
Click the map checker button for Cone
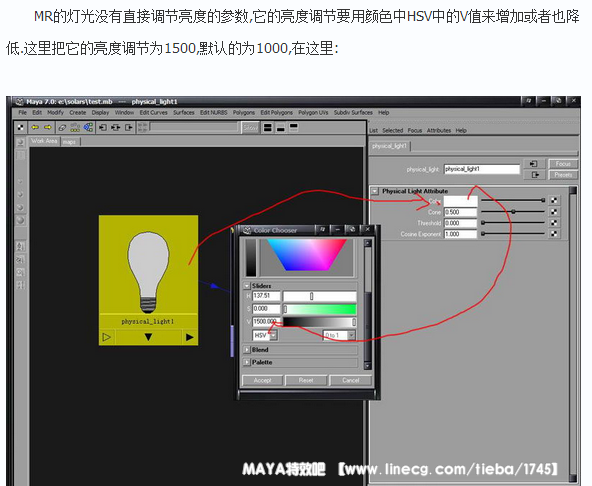coord(554,212)
